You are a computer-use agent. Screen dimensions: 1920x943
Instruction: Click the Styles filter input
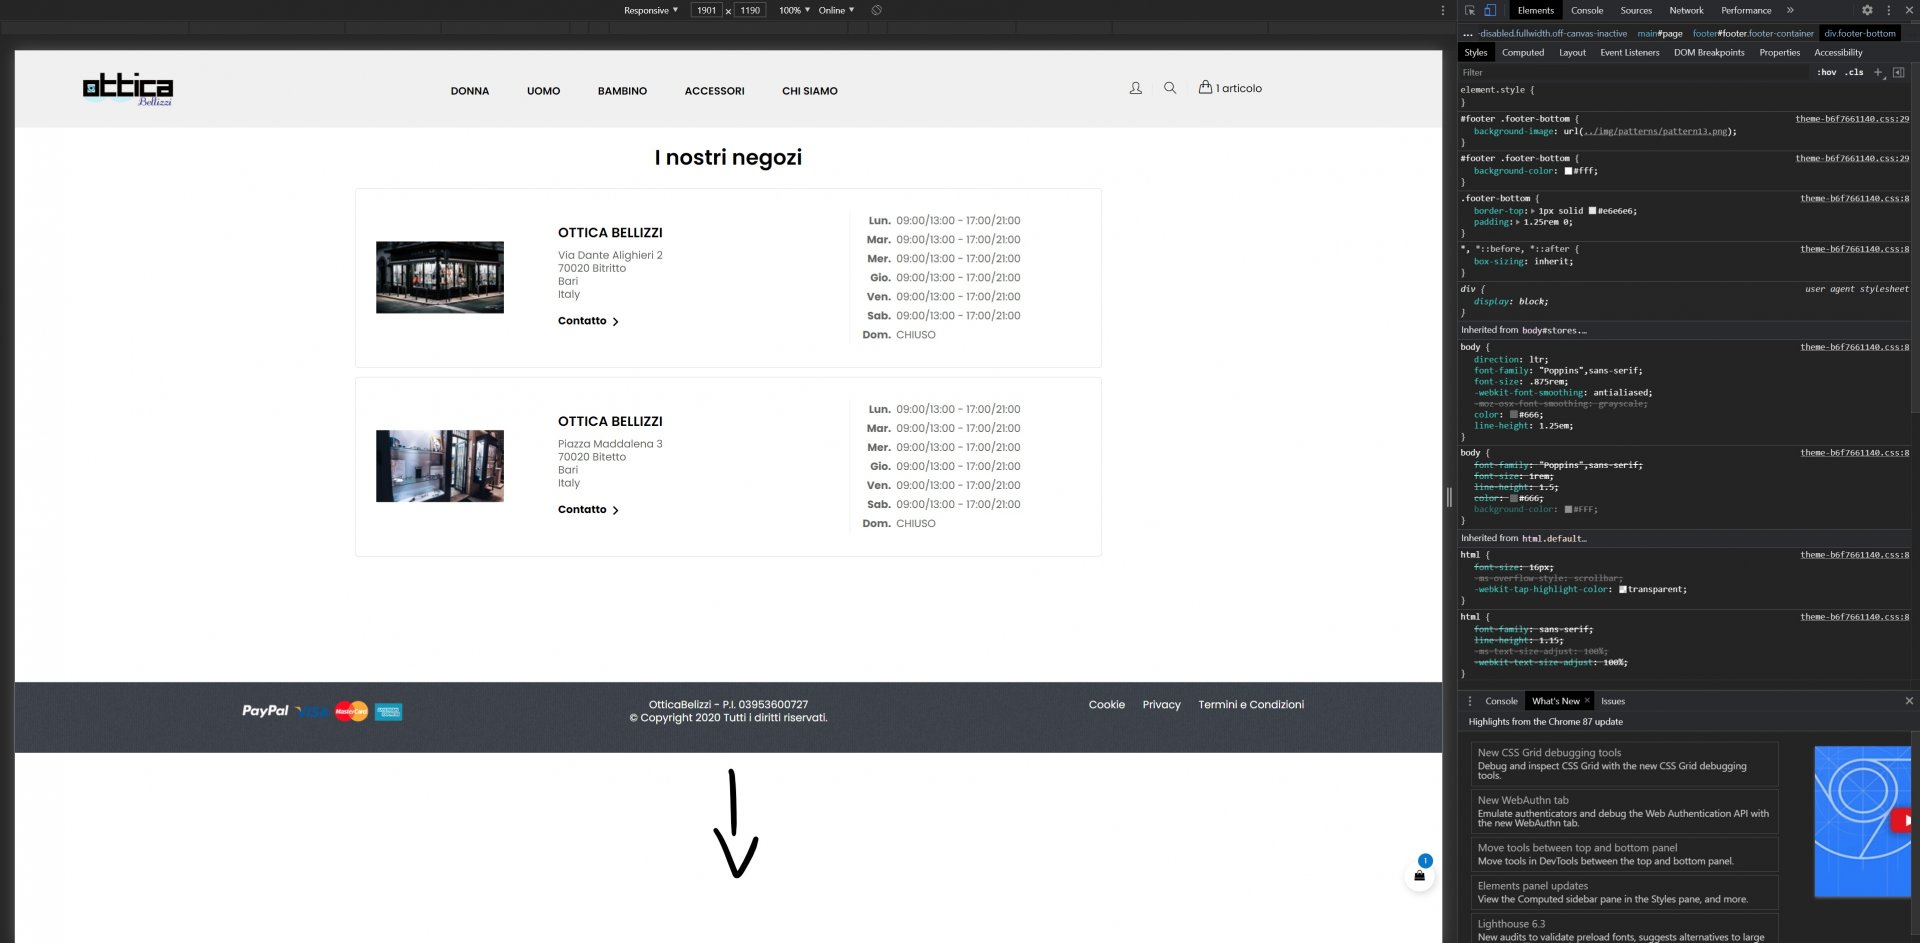(1635, 72)
